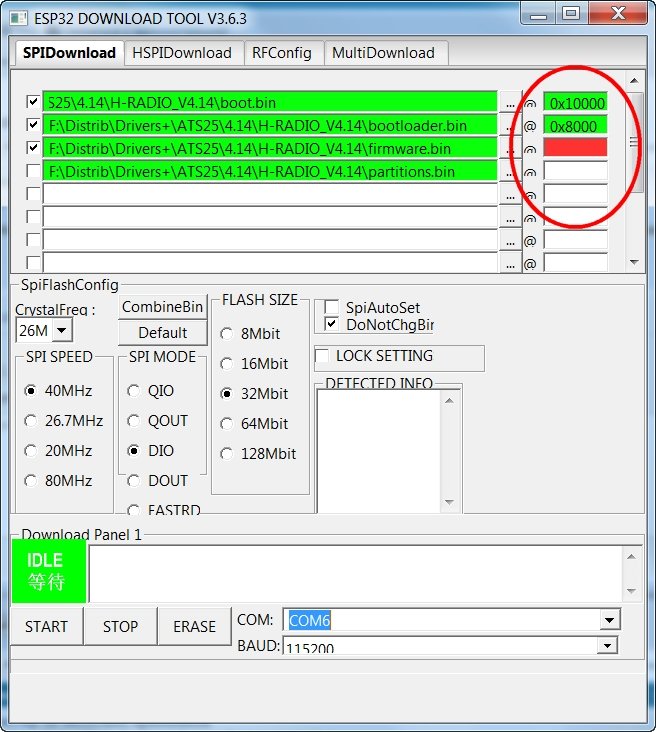This screenshot has width=656, height=732.
Task: Uncheck the DoNotChgBin checkbox
Action: [332, 324]
